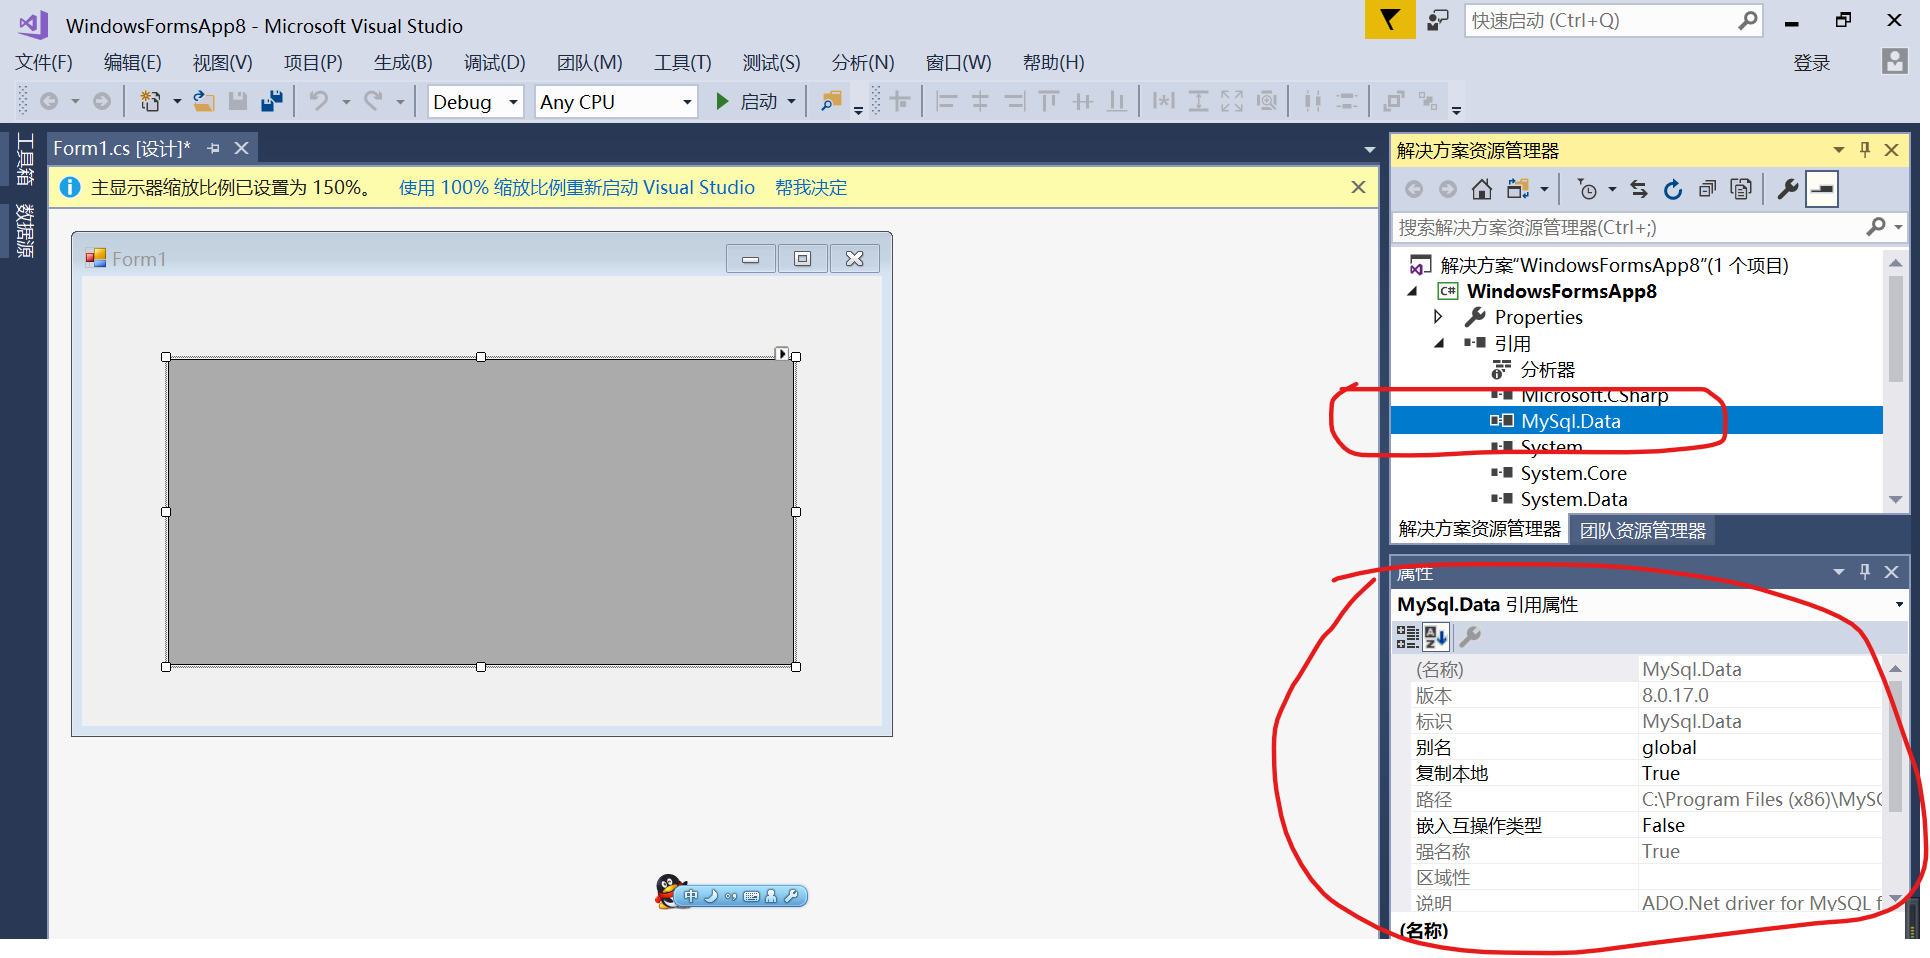Restart Visual Studio at 100% scaling link
Screen dimensions: 1930x958
pos(576,187)
